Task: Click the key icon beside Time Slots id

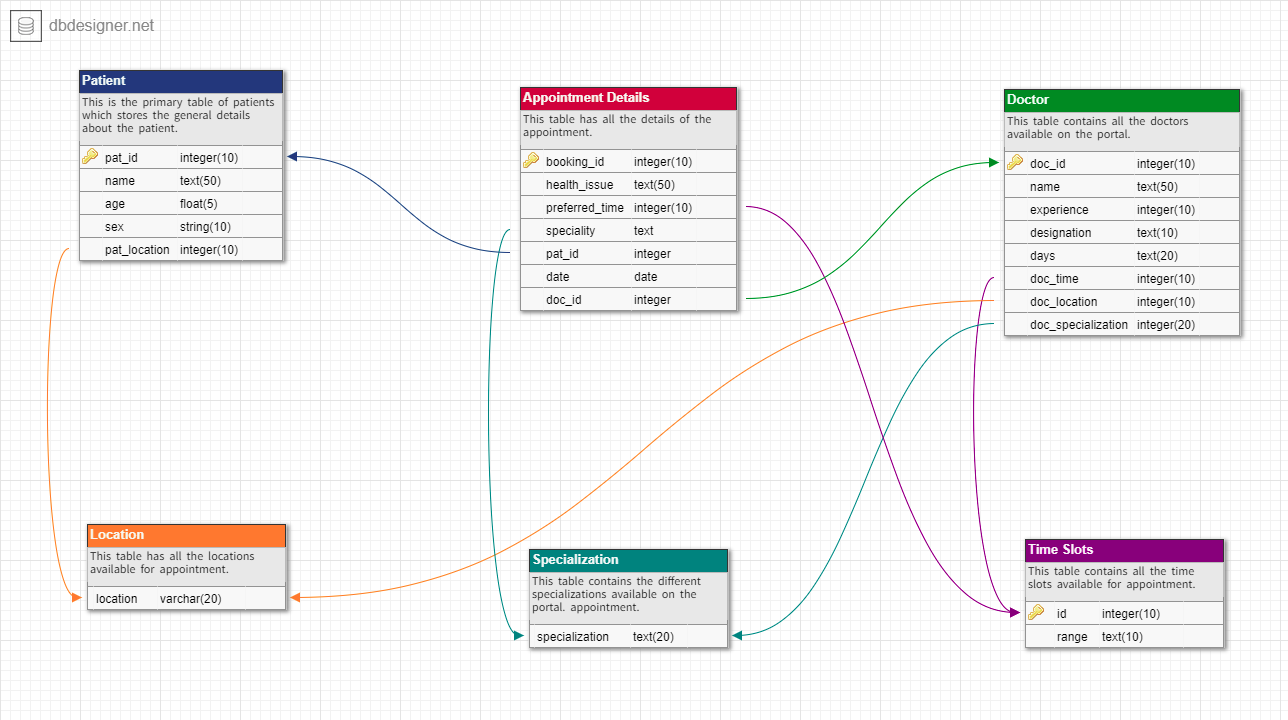Action: [1036, 613]
